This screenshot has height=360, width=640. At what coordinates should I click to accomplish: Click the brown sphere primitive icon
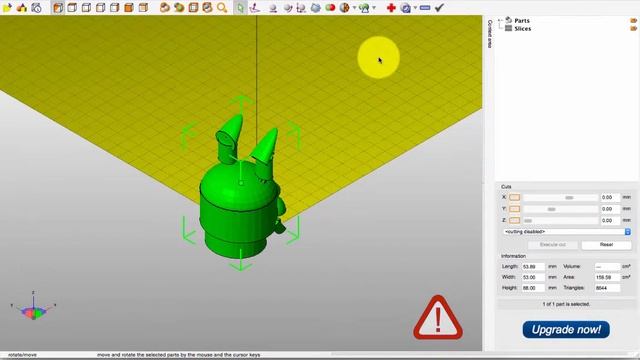pyautogui.click(x=344, y=7)
